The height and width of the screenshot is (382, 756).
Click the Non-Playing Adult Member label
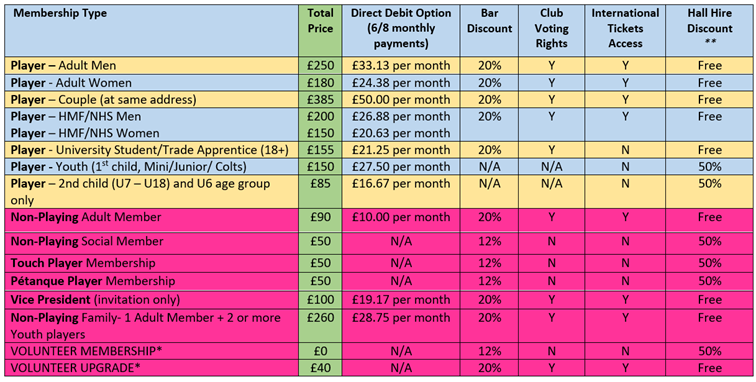pyautogui.click(x=86, y=217)
